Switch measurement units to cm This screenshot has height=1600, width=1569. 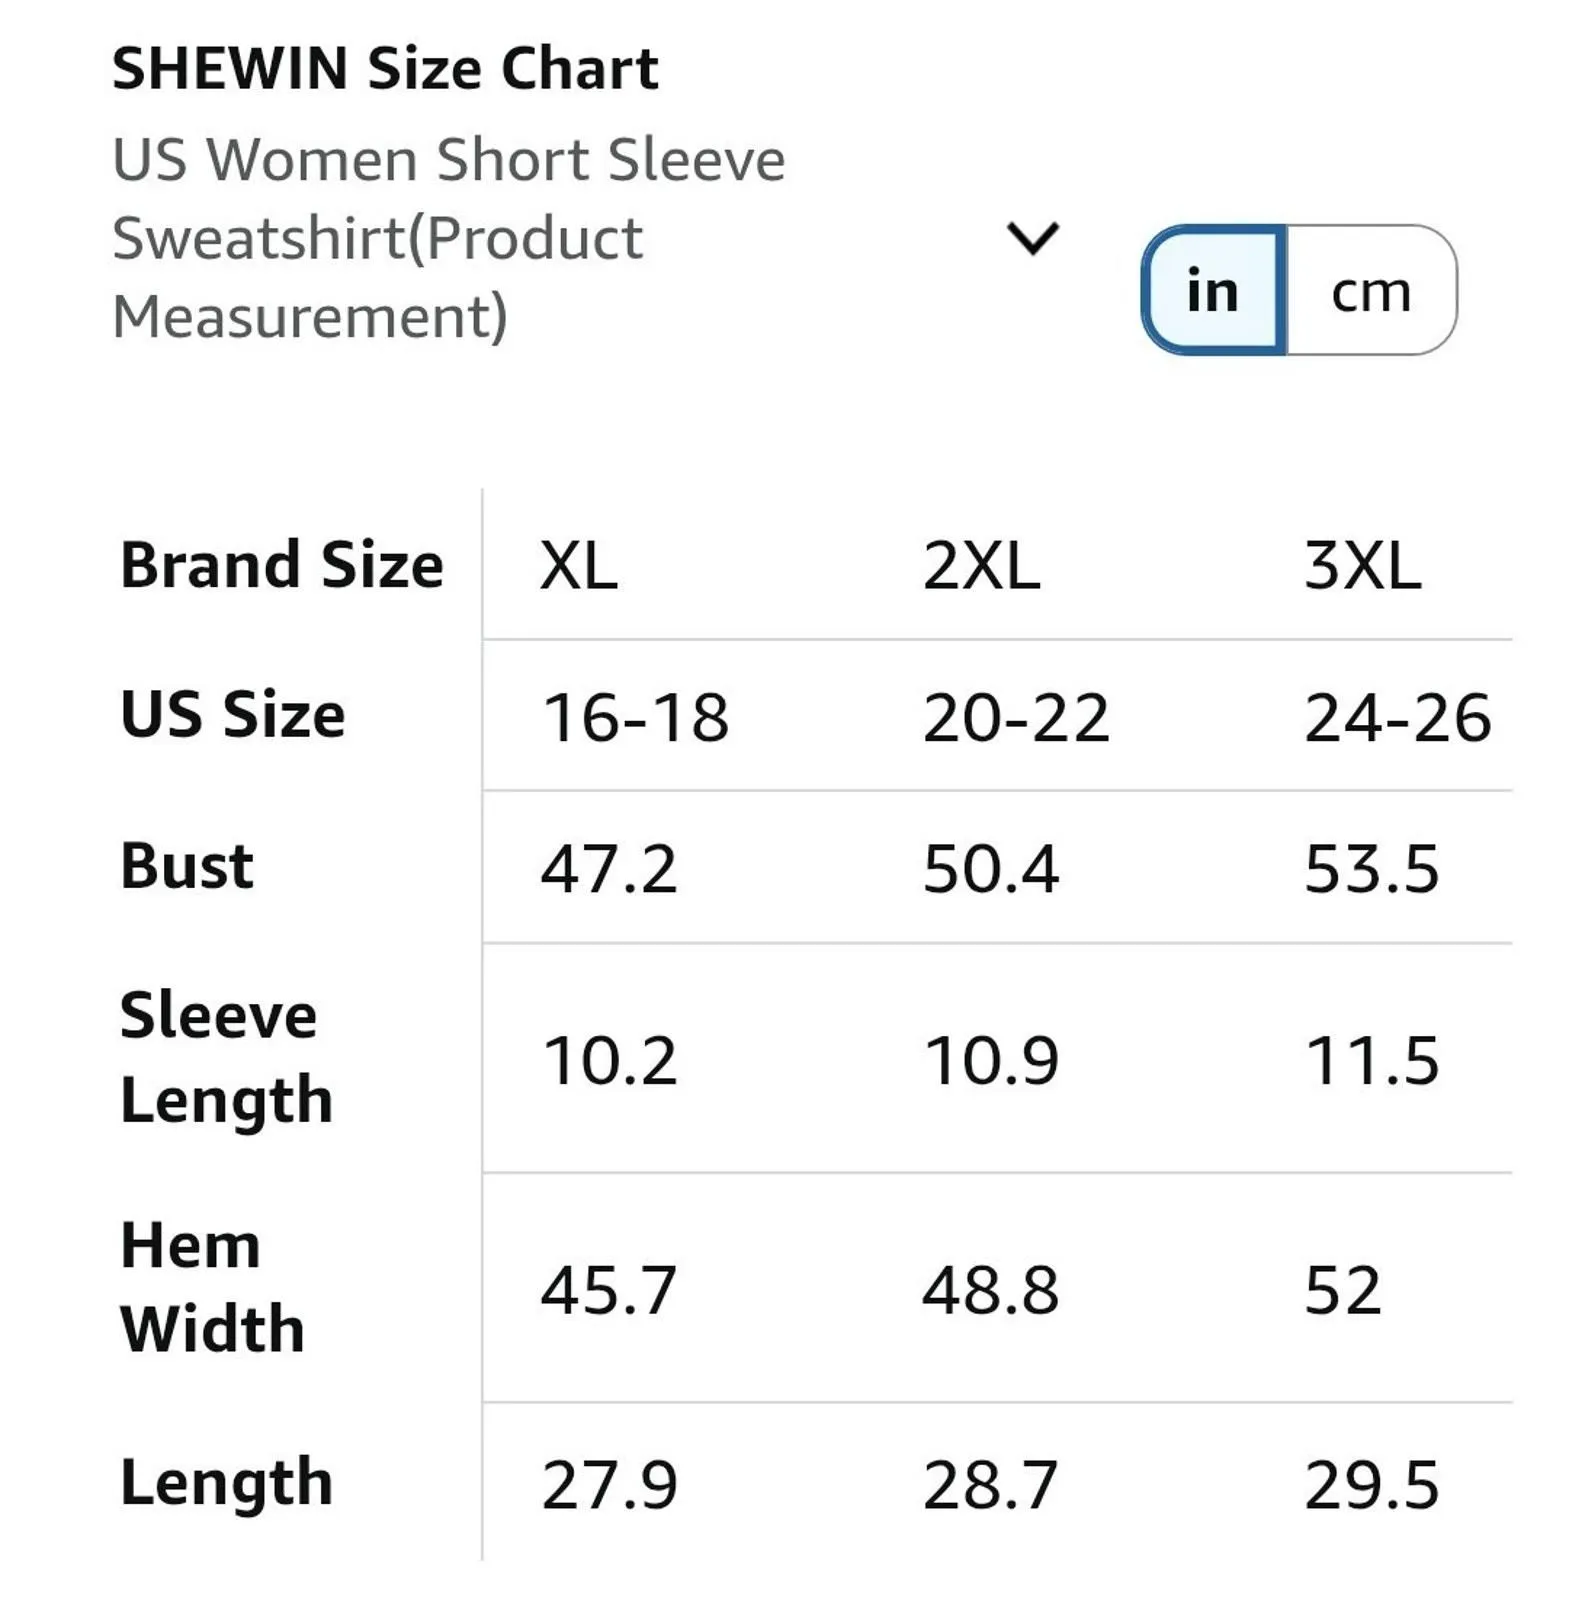pyautogui.click(x=1371, y=290)
